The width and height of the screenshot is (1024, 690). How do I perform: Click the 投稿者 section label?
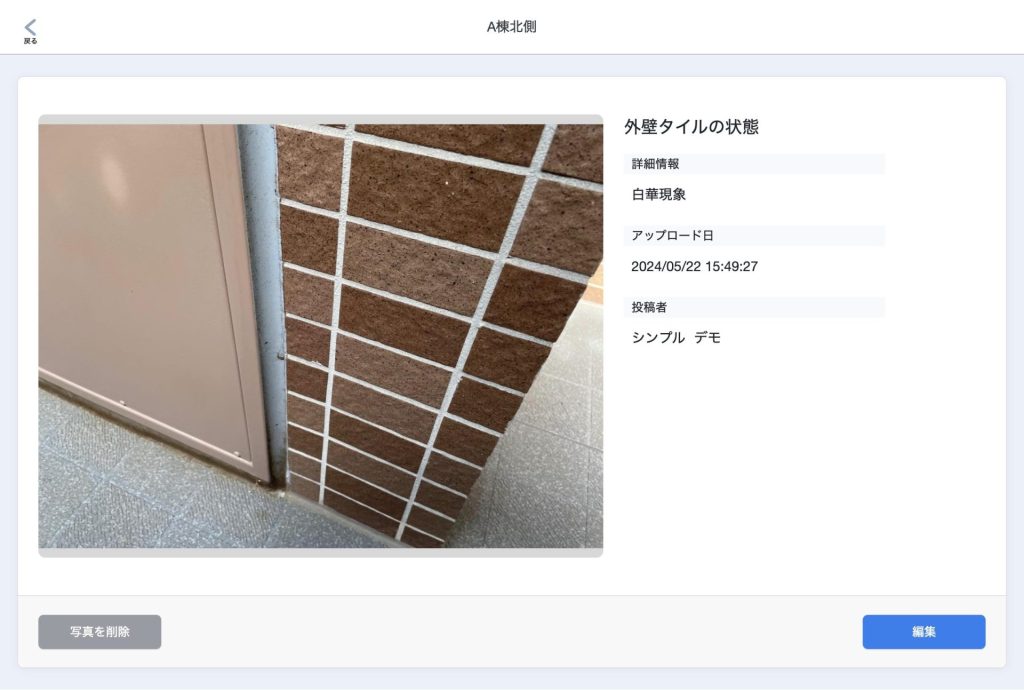(648, 307)
